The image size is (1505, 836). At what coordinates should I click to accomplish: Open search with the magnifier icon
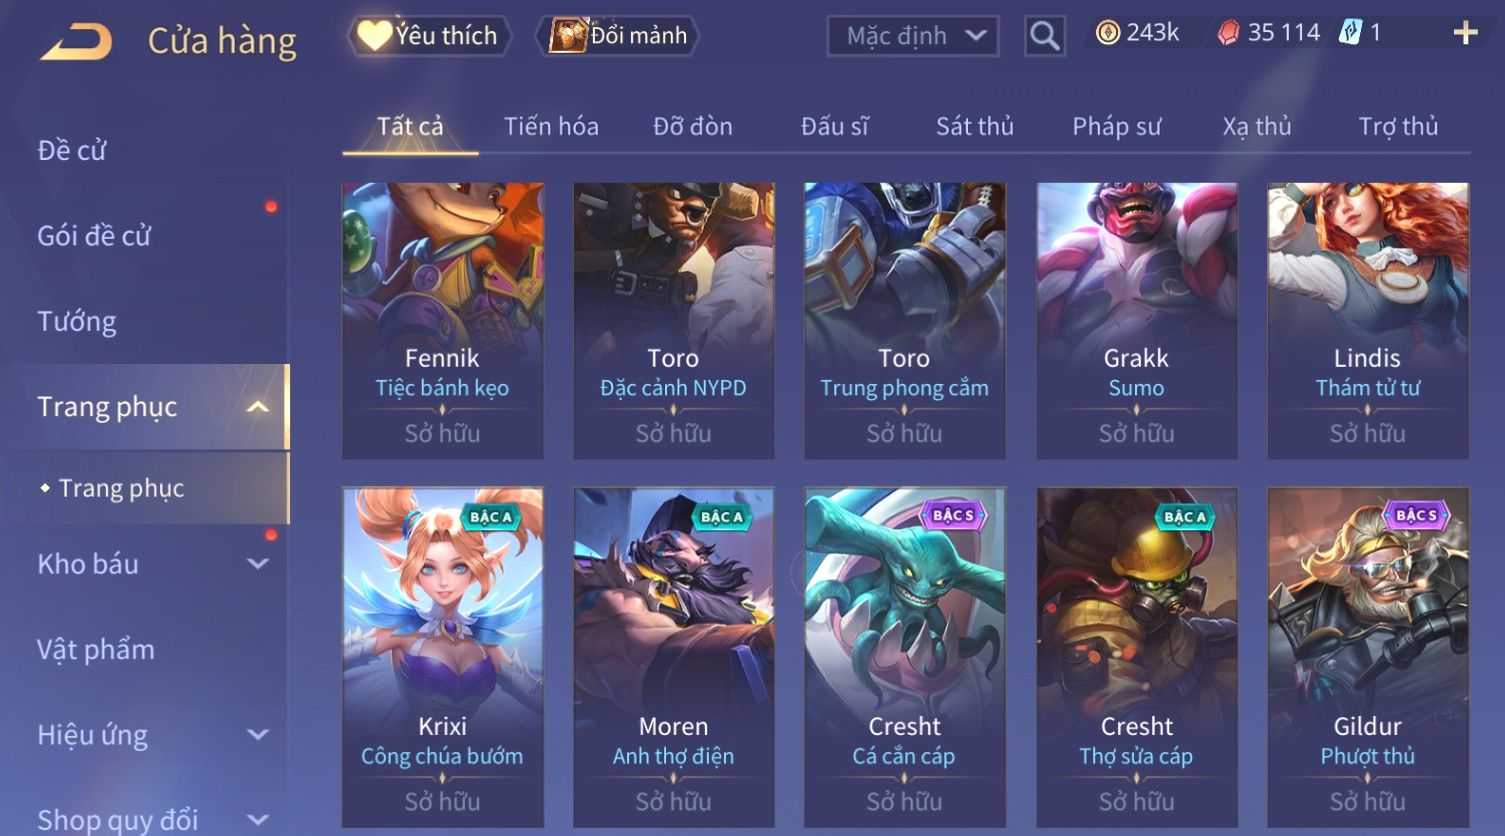point(1045,36)
